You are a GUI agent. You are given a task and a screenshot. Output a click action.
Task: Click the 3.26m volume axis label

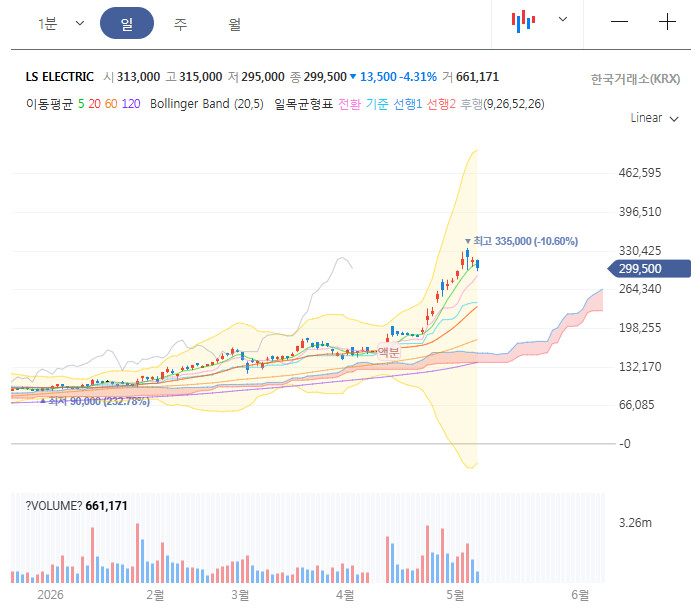635,523
